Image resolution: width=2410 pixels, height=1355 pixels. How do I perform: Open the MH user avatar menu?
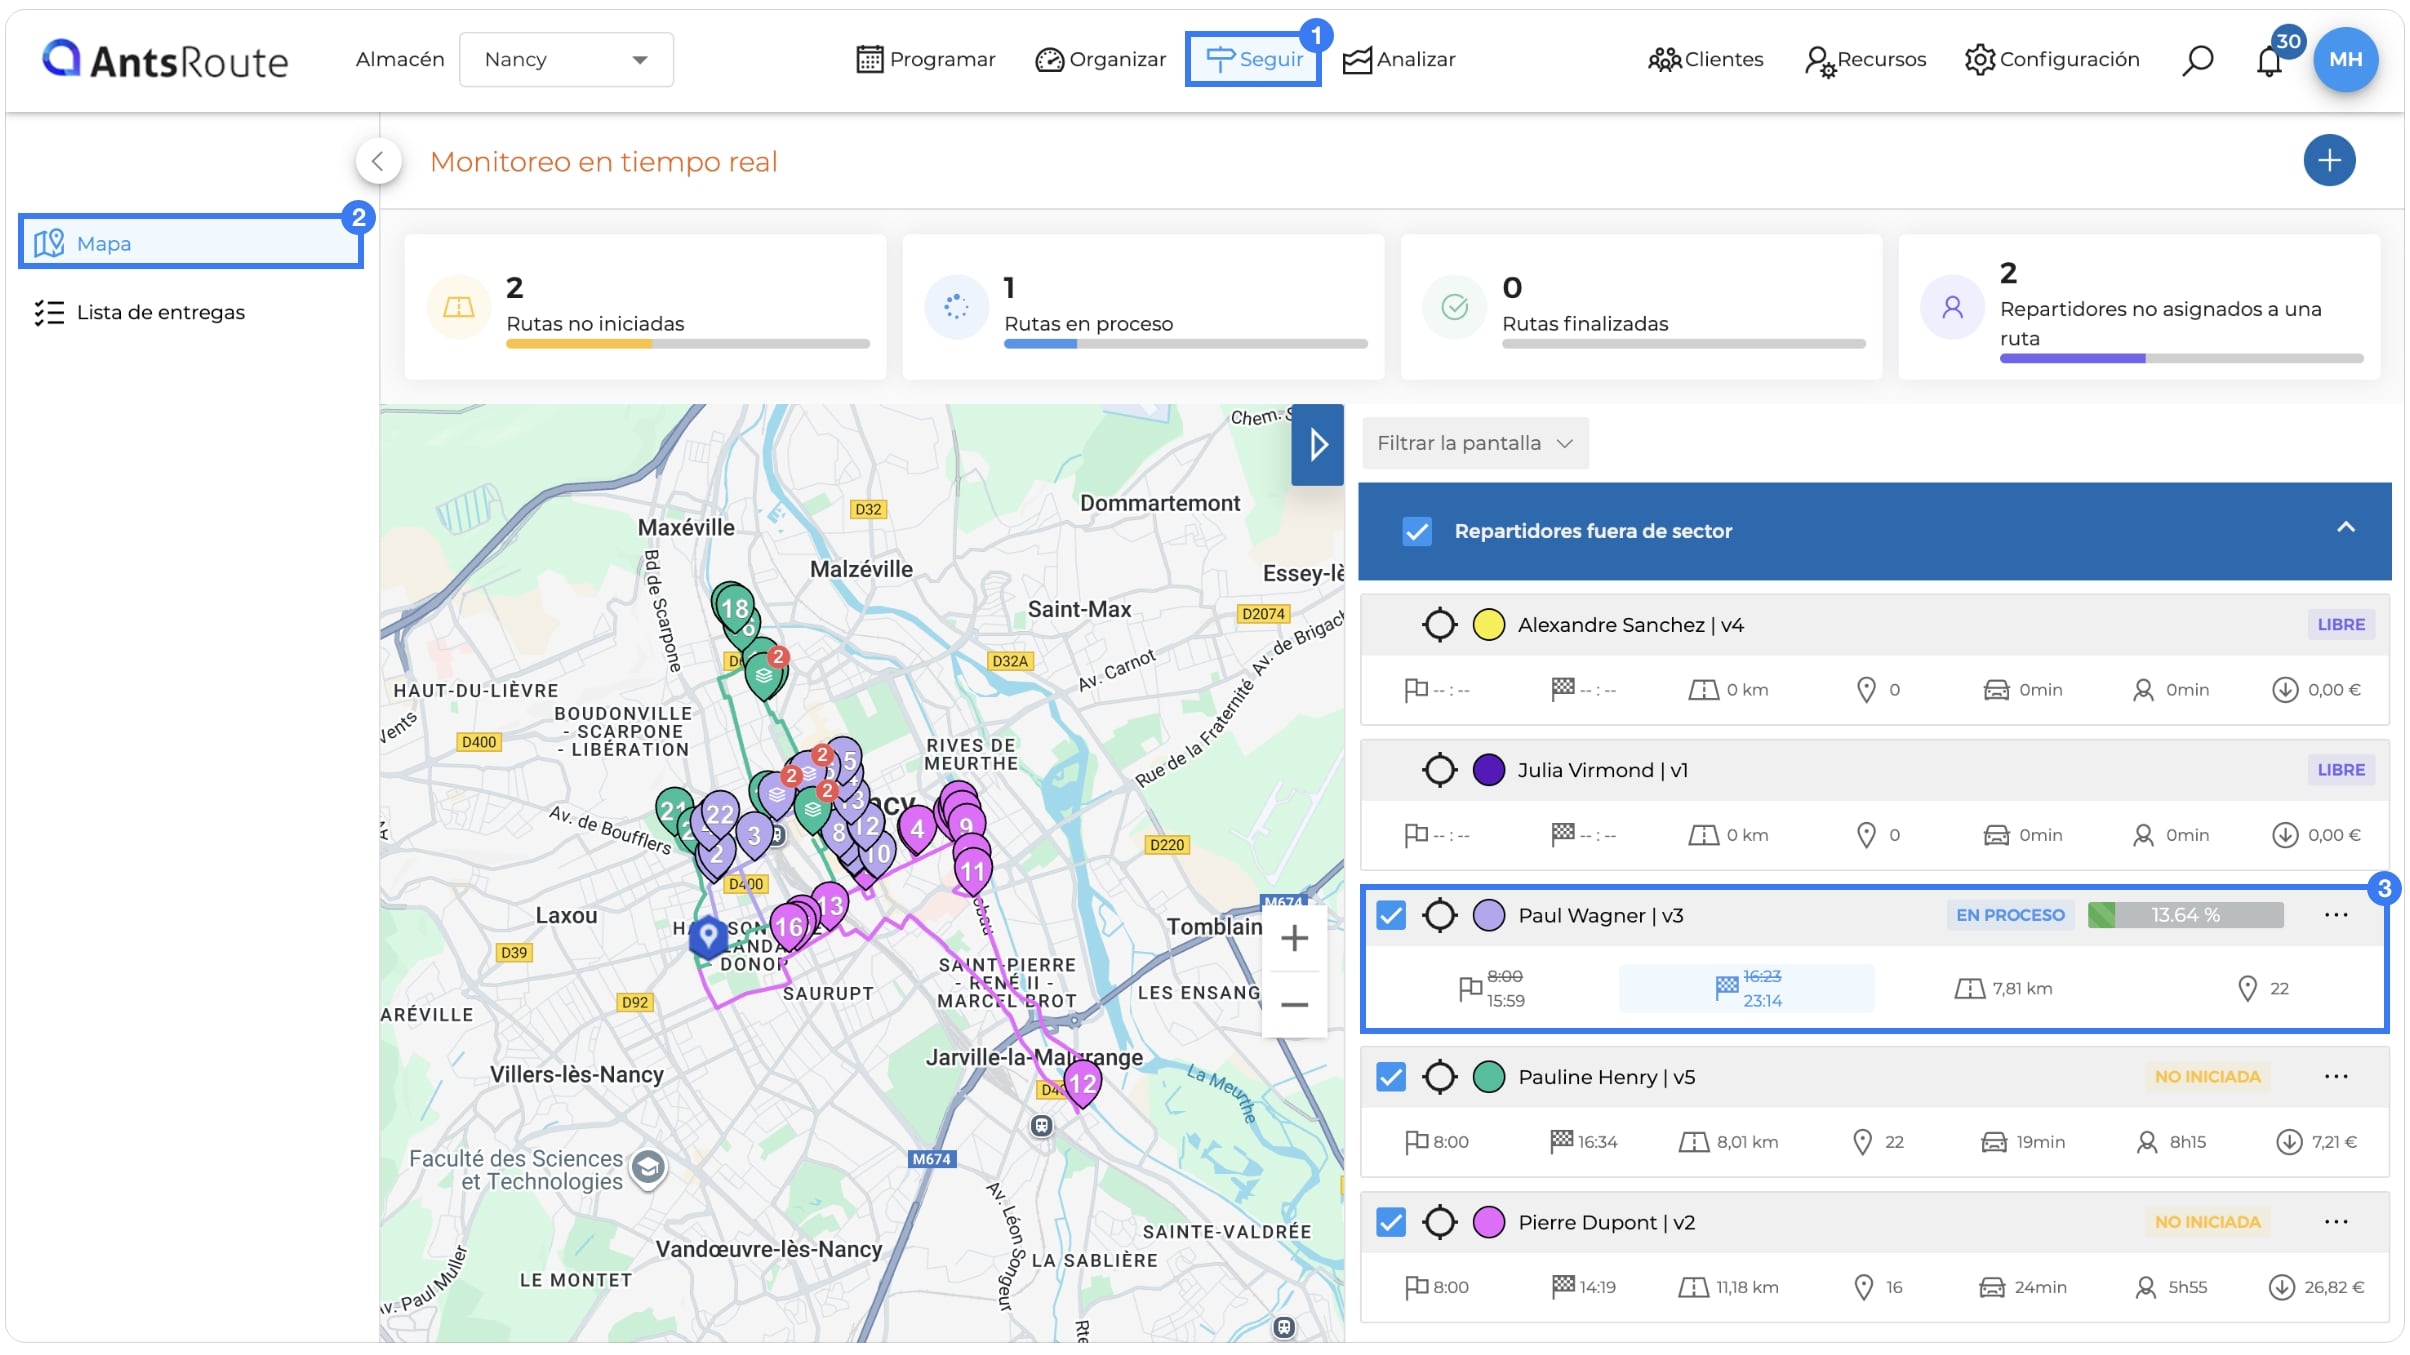2345,59
